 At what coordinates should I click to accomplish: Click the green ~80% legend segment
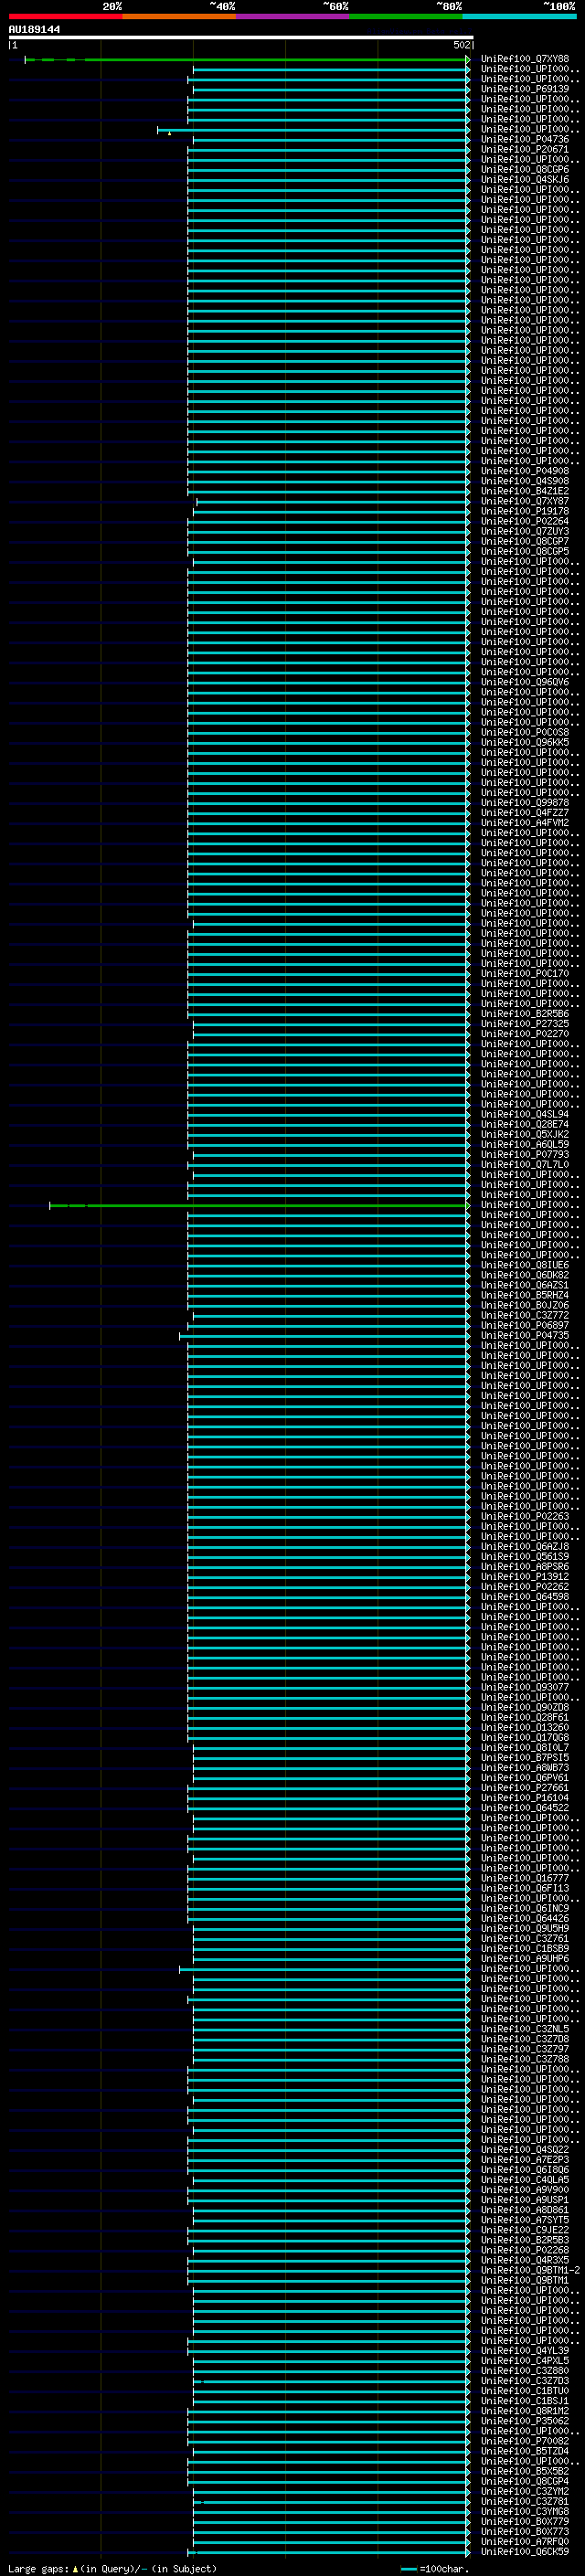tap(406, 16)
